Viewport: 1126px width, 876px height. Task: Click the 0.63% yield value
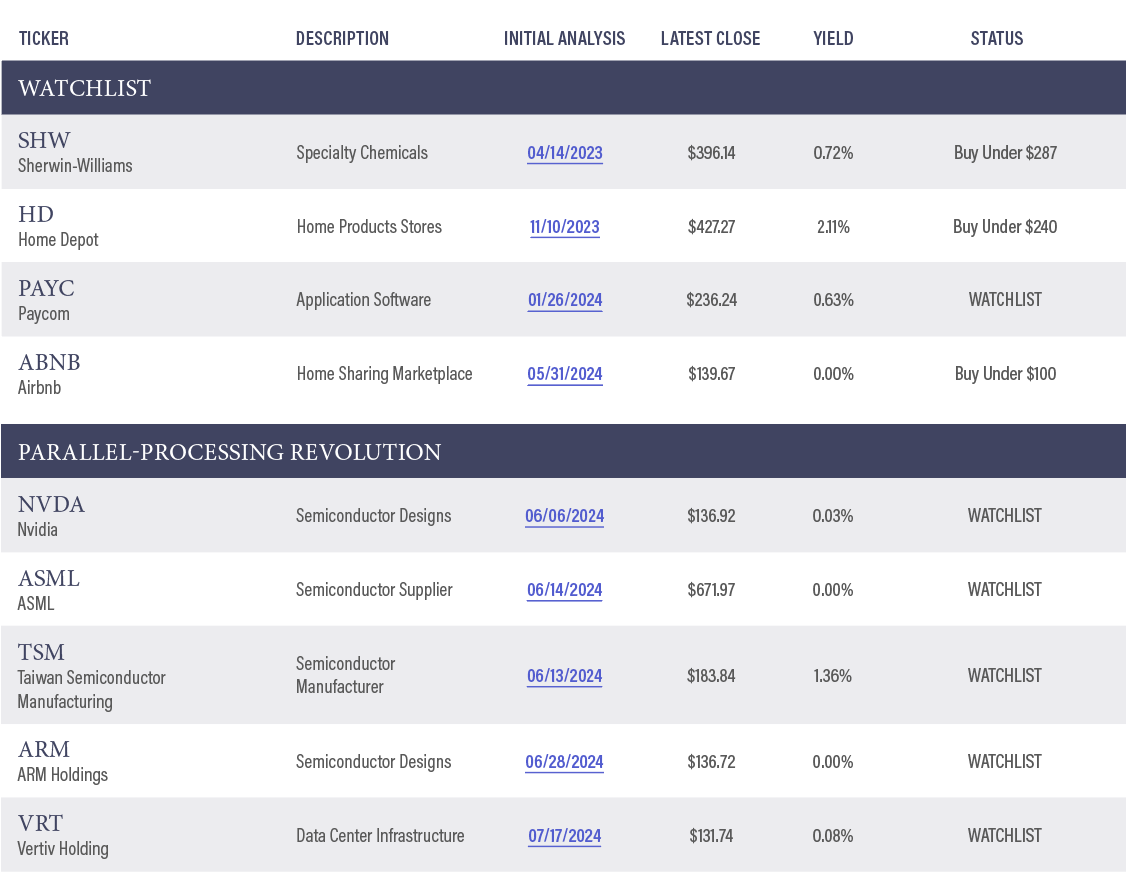coord(833,300)
